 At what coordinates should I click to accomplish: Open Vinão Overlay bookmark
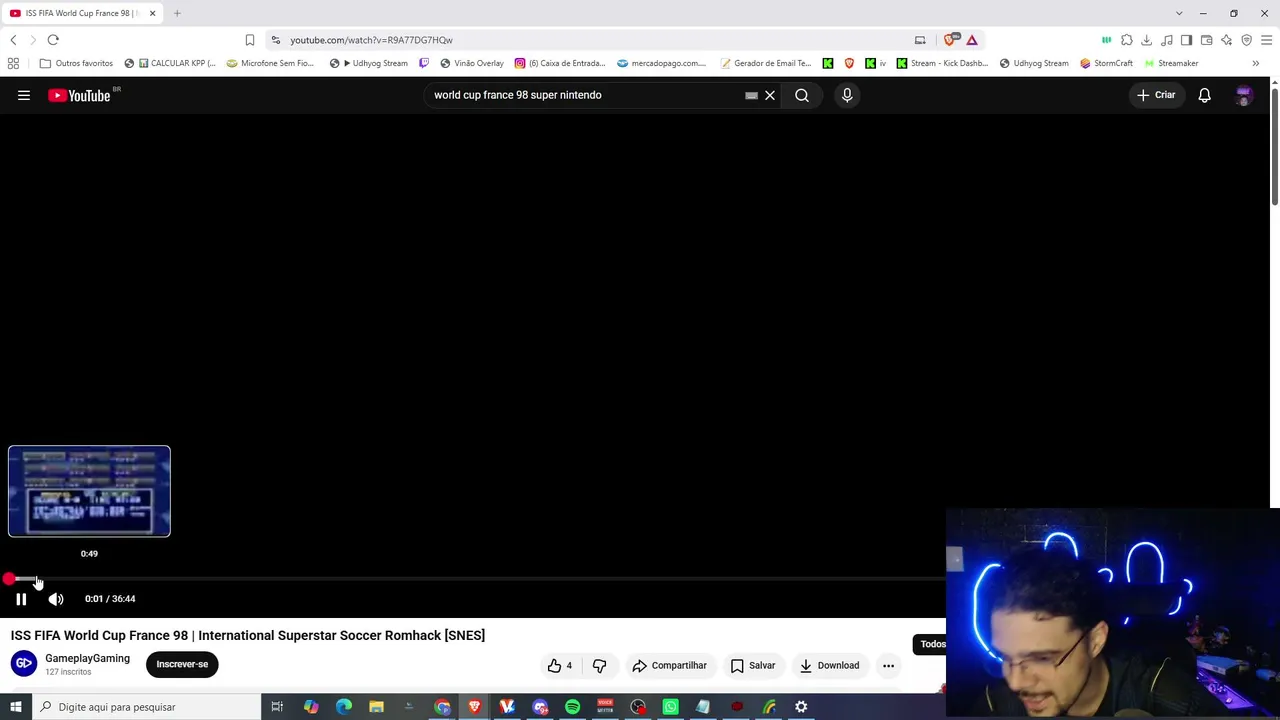pyautogui.click(x=472, y=63)
